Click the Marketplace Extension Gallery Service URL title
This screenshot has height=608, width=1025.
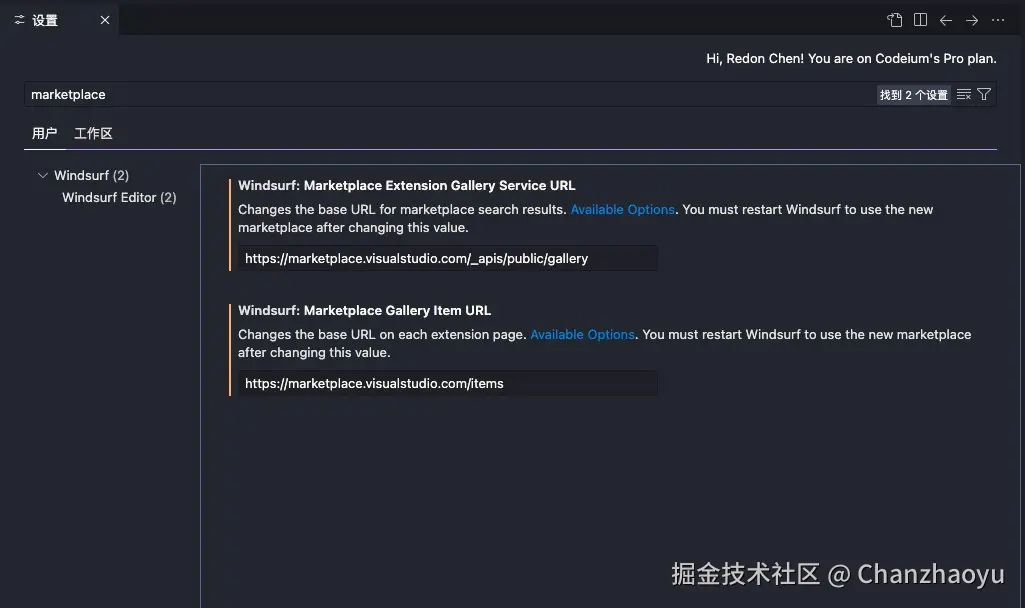click(x=406, y=185)
